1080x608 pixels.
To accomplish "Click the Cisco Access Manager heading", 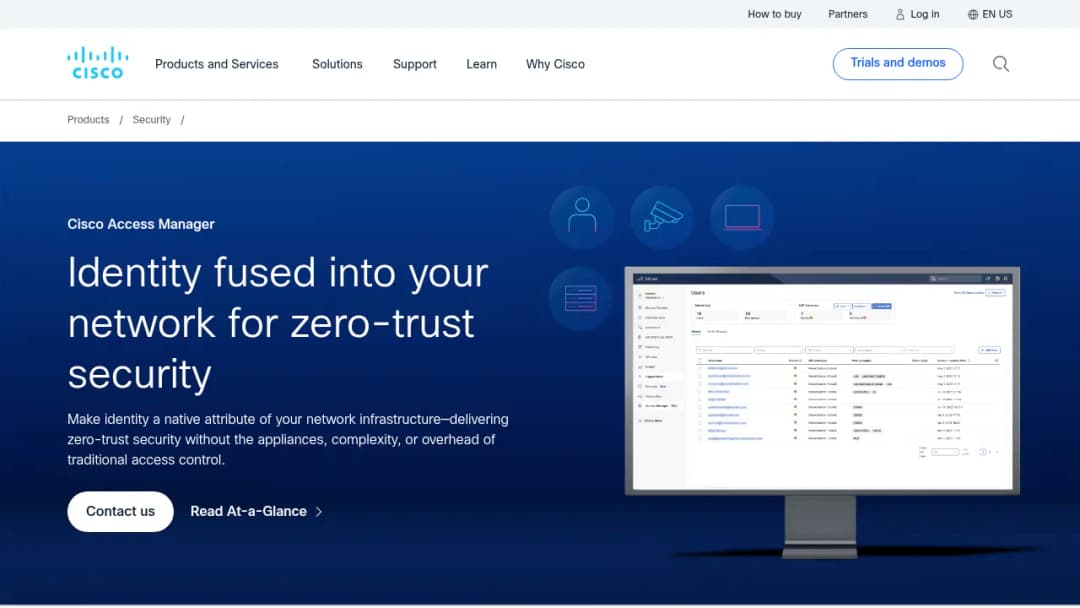I will click(141, 224).
